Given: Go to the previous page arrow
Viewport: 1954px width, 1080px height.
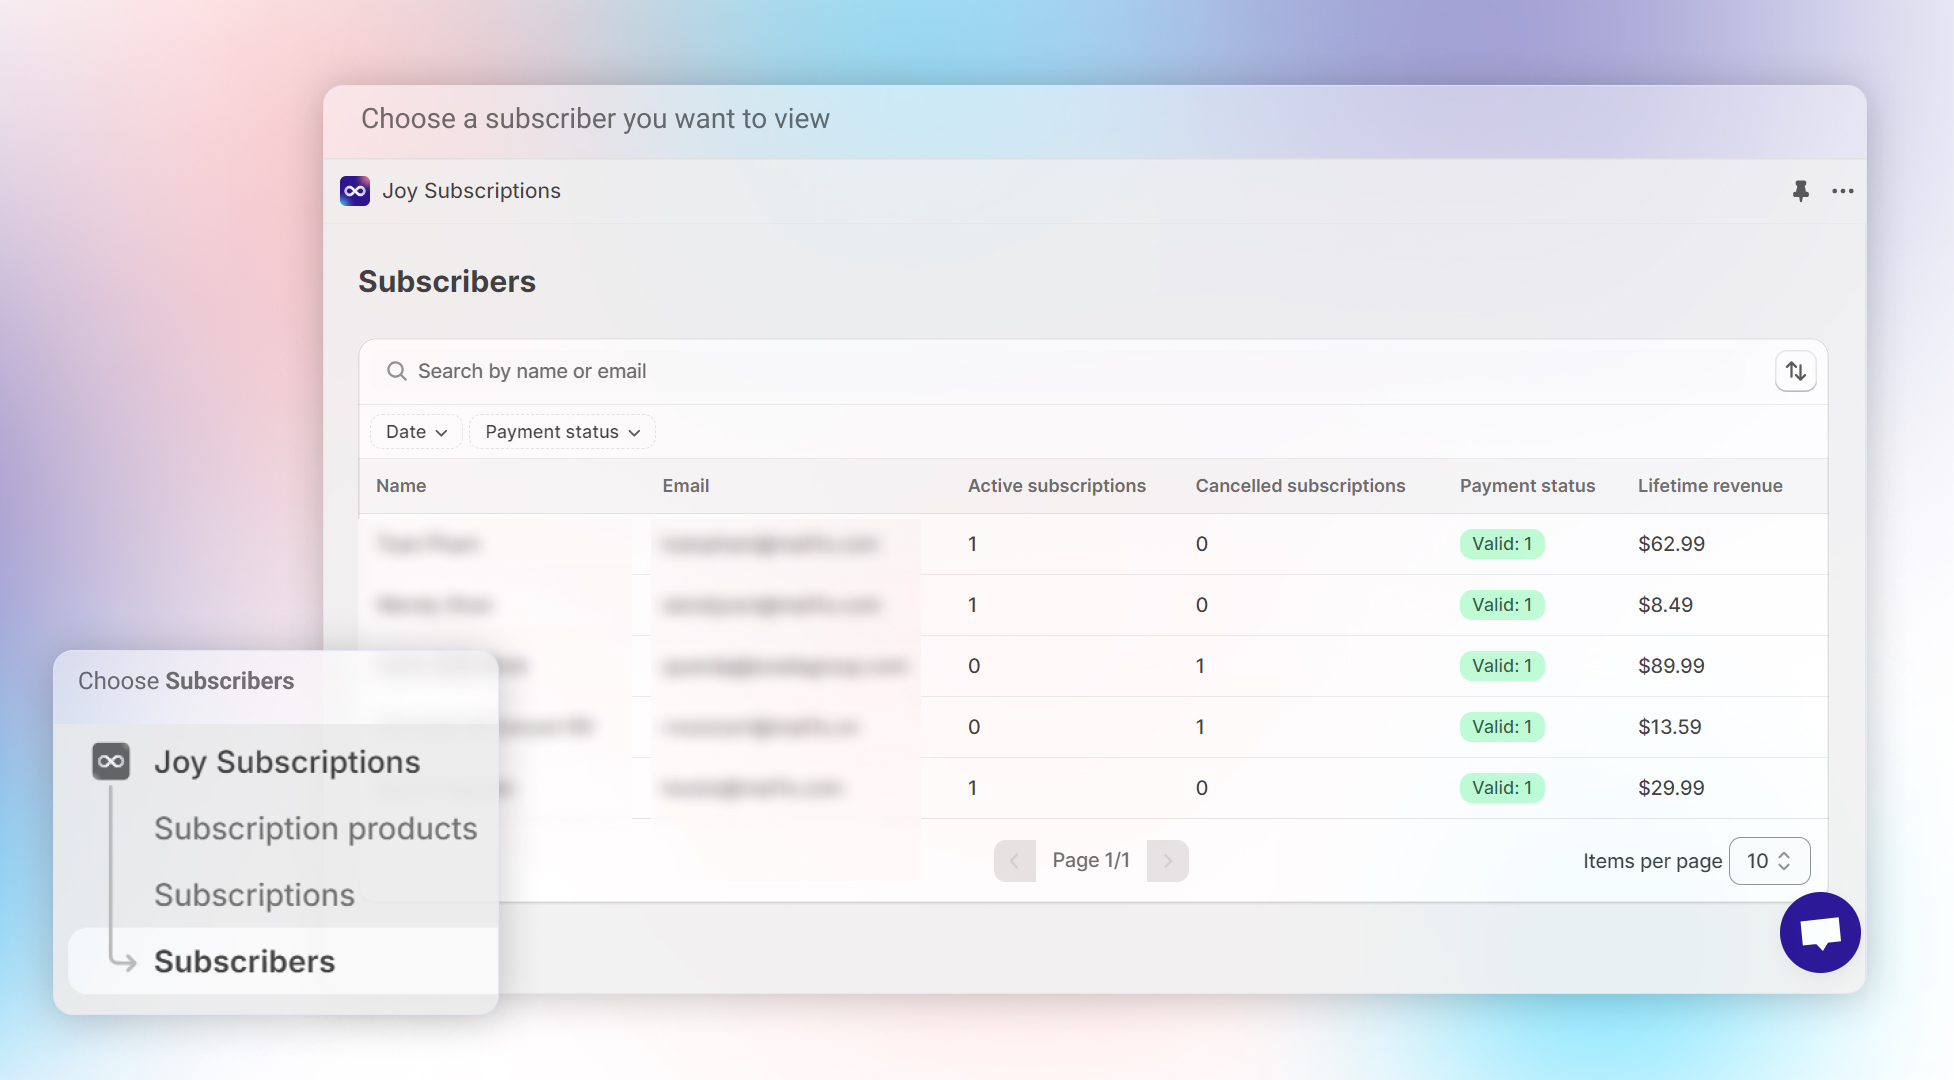Looking at the screenshot, I should point(1014,861).
